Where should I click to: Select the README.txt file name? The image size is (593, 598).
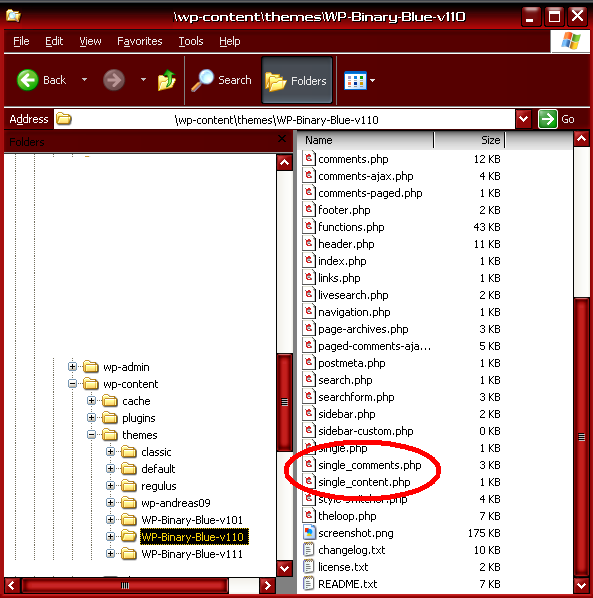point(347,584)
